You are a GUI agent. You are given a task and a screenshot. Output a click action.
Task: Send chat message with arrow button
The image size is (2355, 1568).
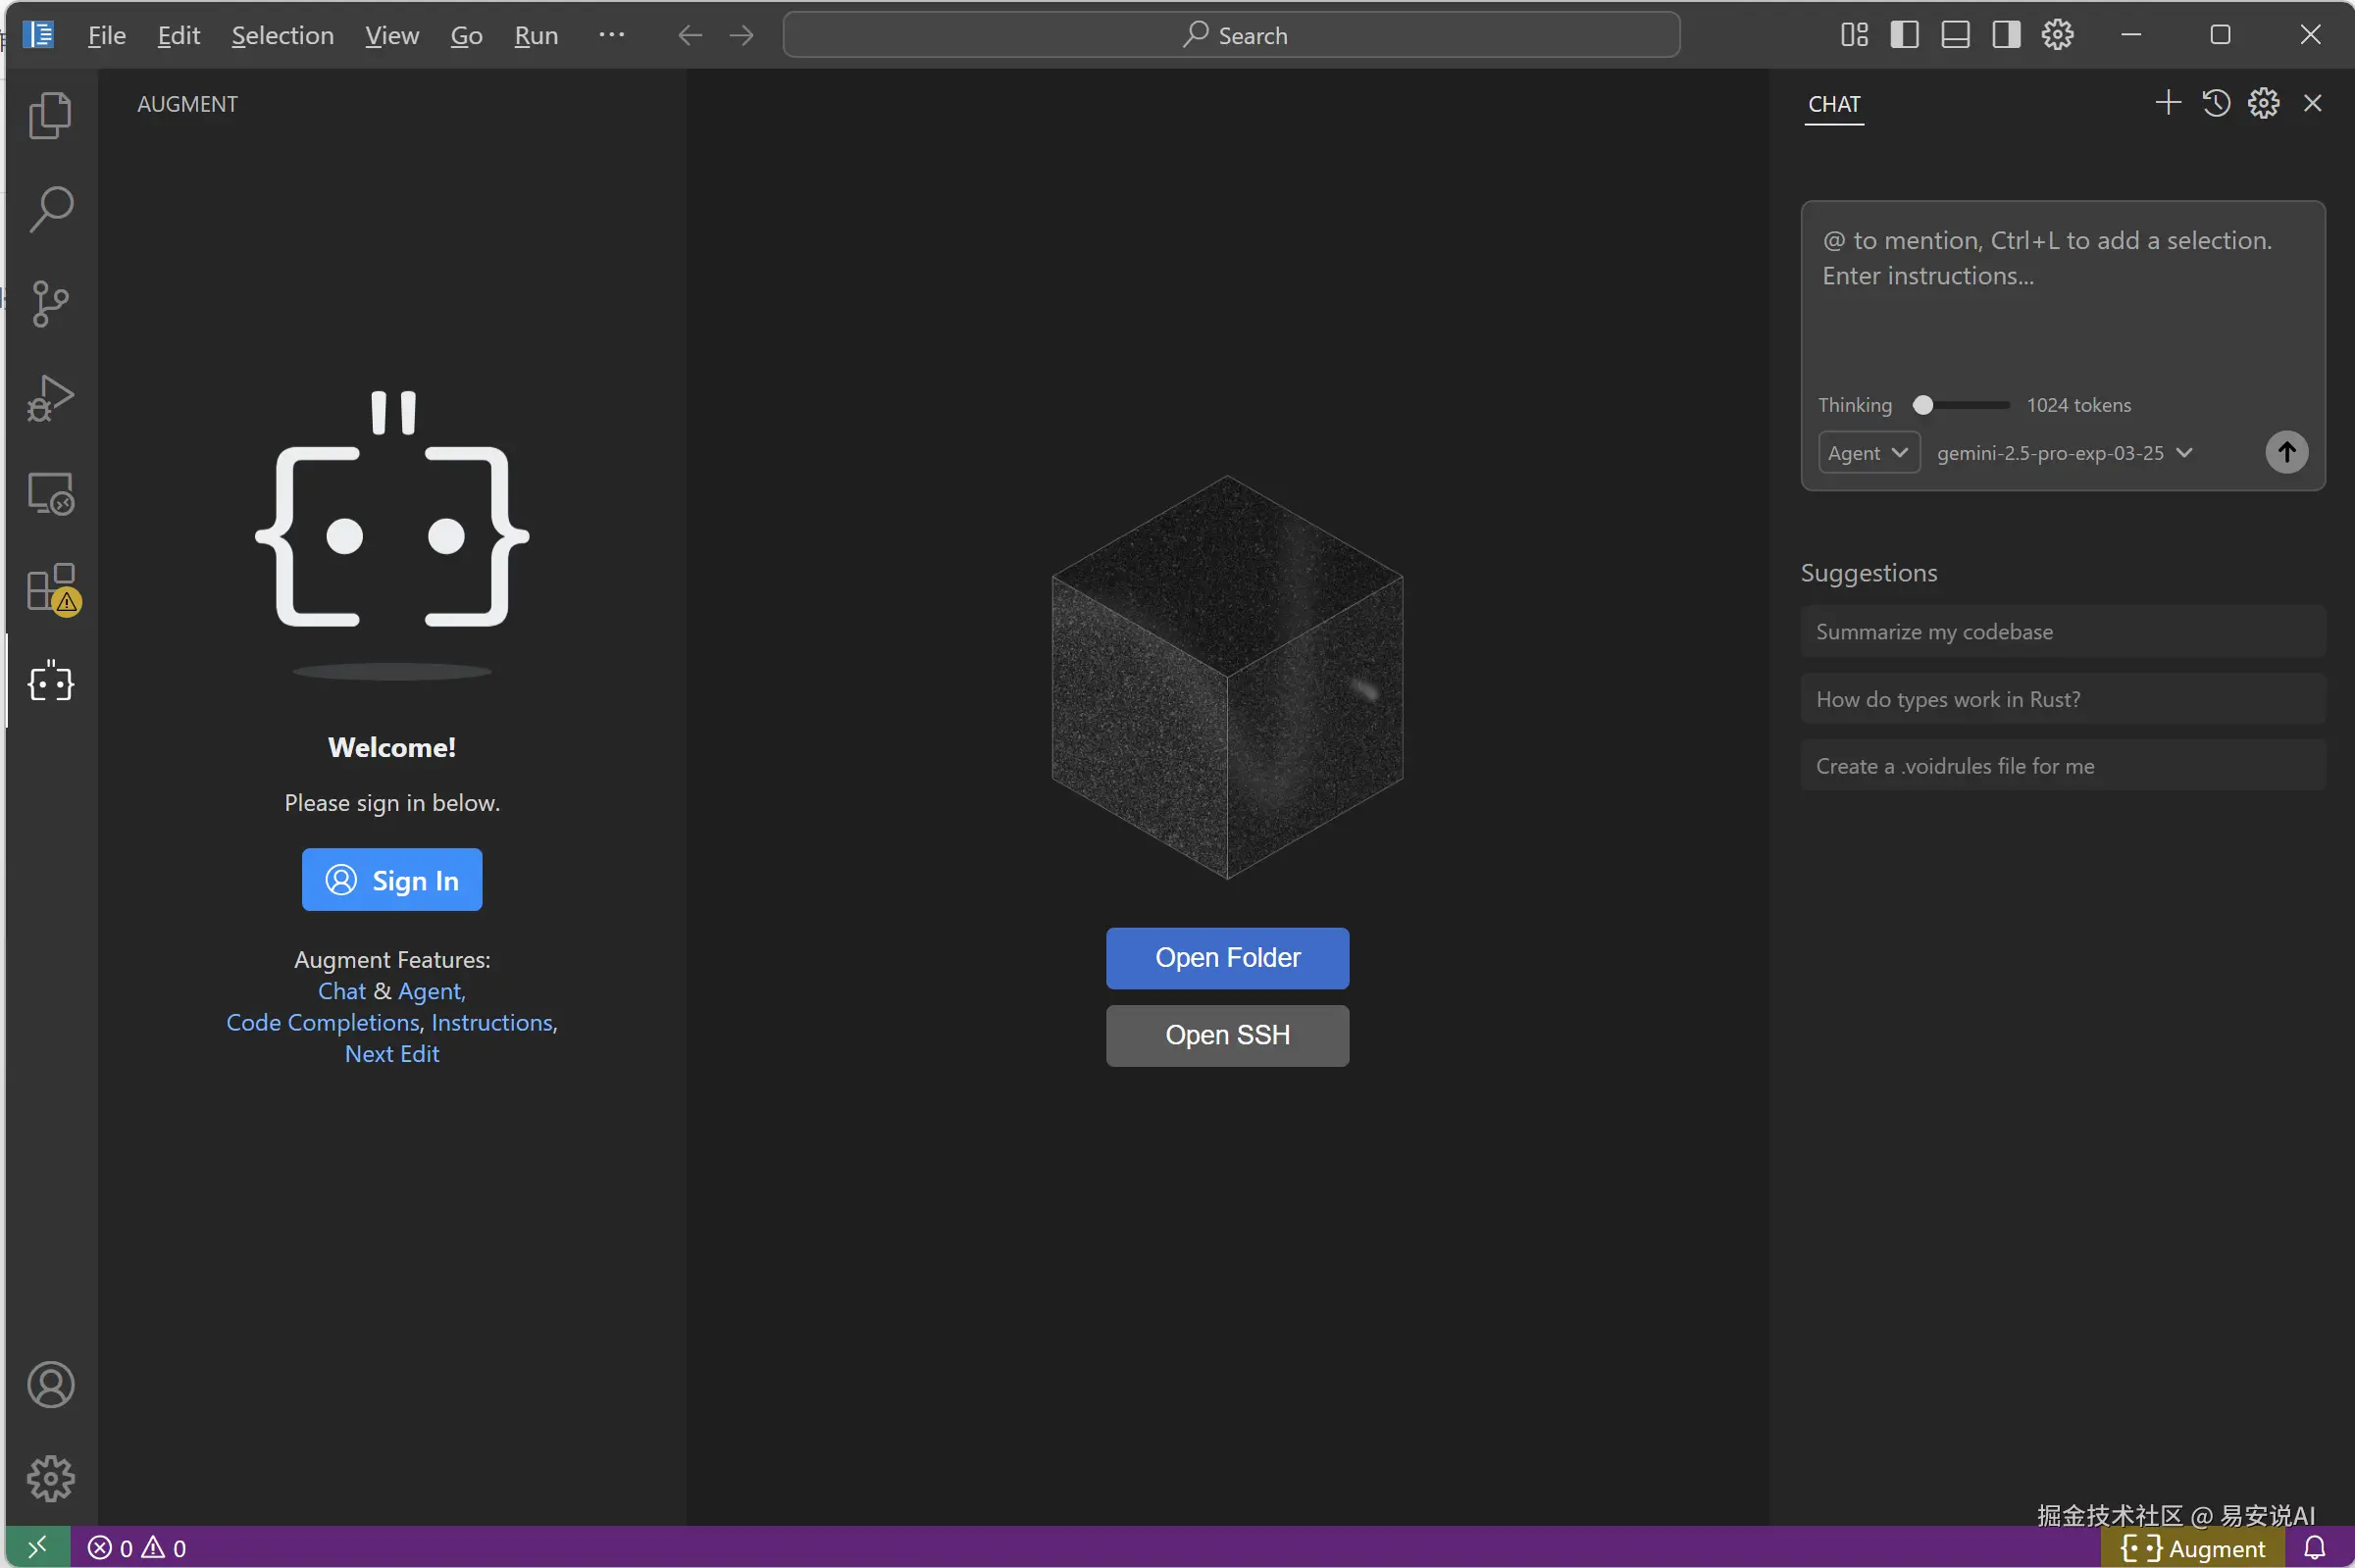[x=2286, y=452]
